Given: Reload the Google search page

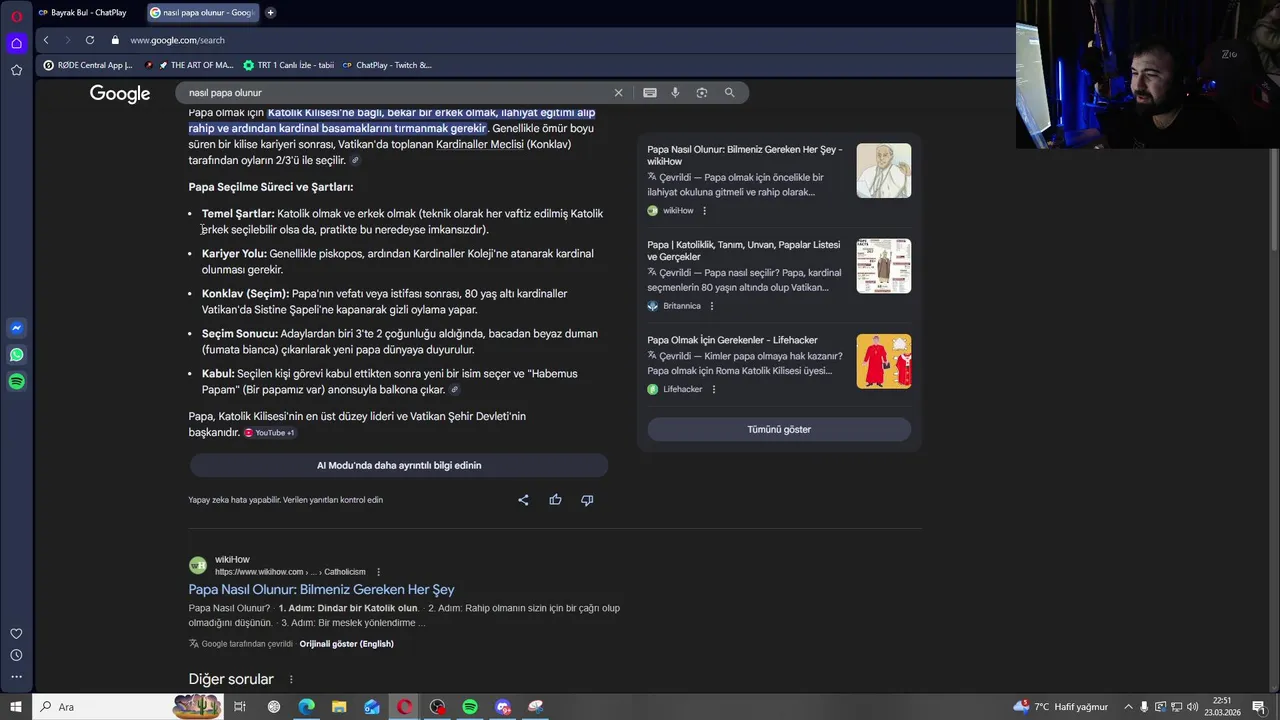Looking at the screenshot, I should 90,40.
